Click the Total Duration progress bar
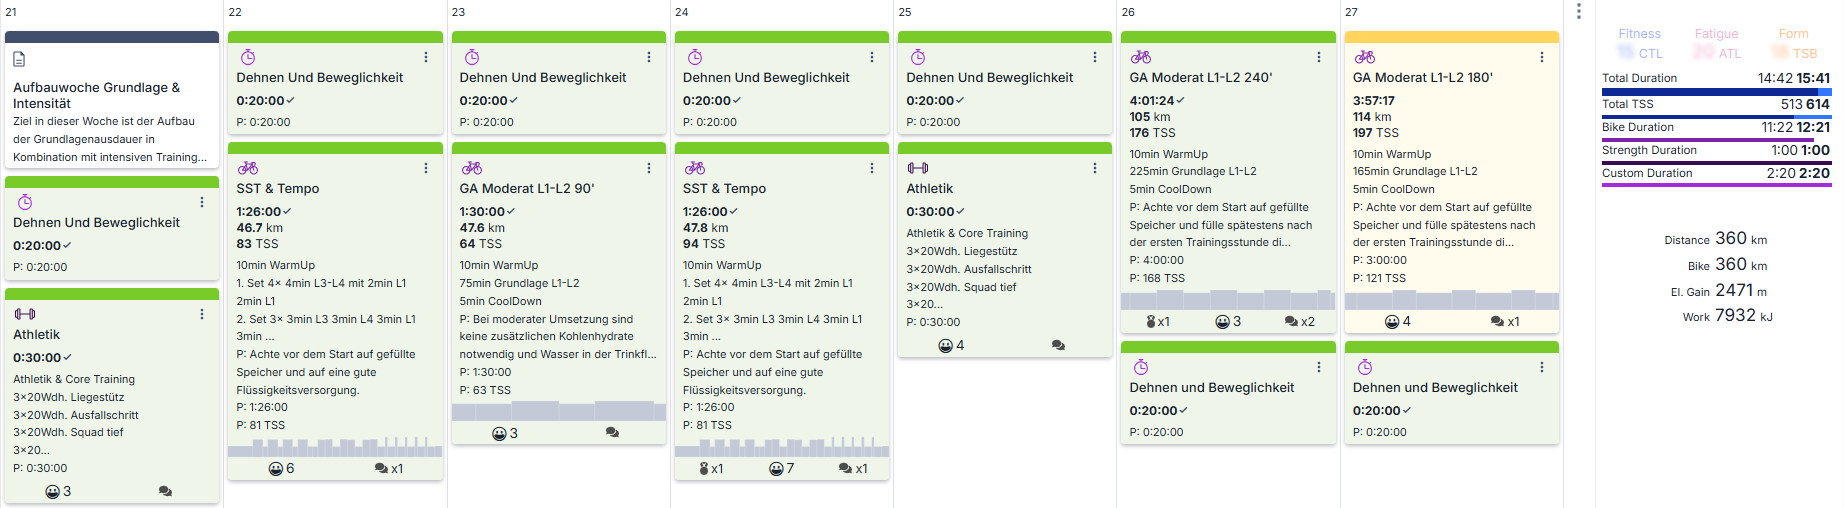The height and width of the screenshot is (508, 1844). 1716,92
